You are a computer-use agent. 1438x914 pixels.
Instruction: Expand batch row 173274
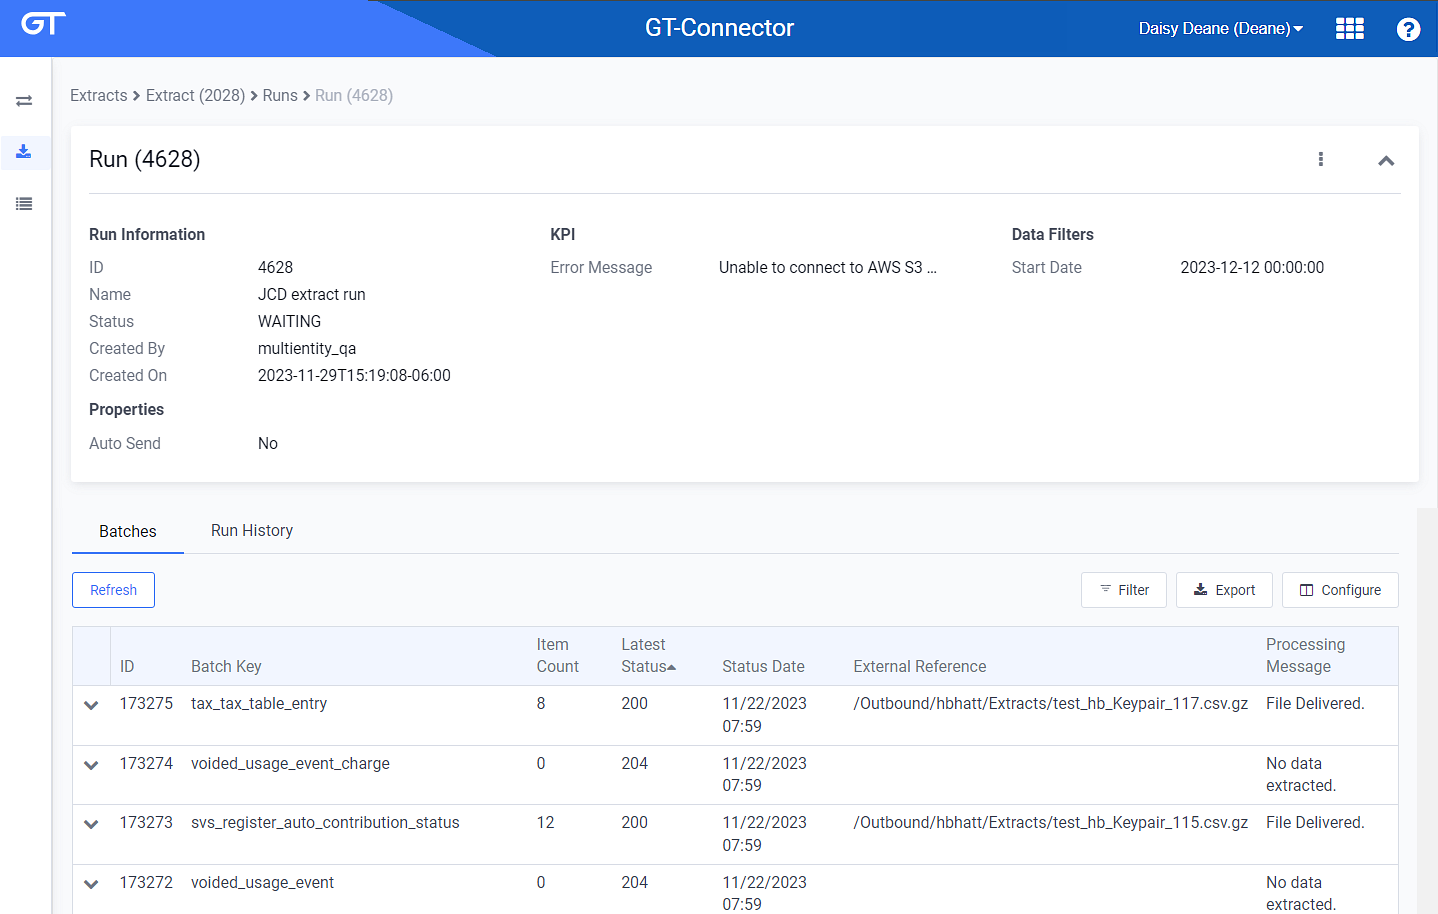(x=91, y=765)
